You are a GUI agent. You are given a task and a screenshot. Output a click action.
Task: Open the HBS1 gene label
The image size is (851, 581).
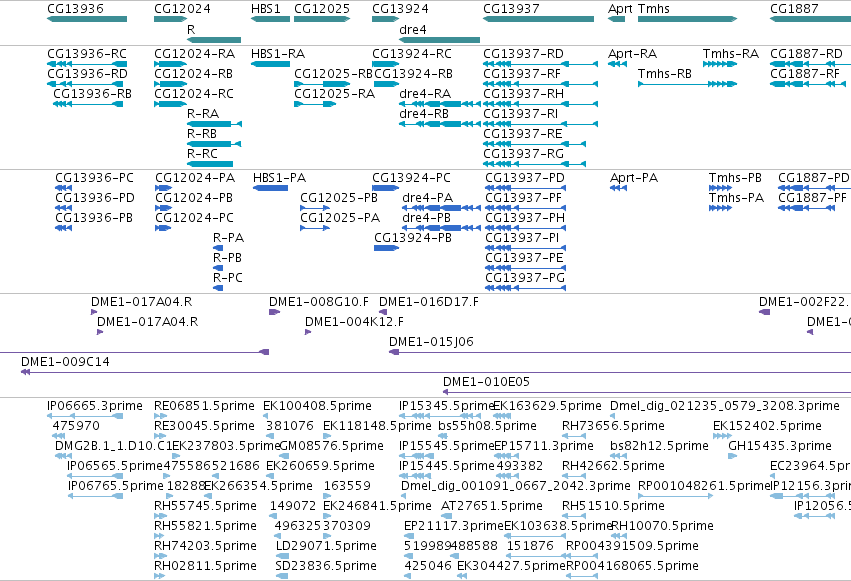click(265, 9)
